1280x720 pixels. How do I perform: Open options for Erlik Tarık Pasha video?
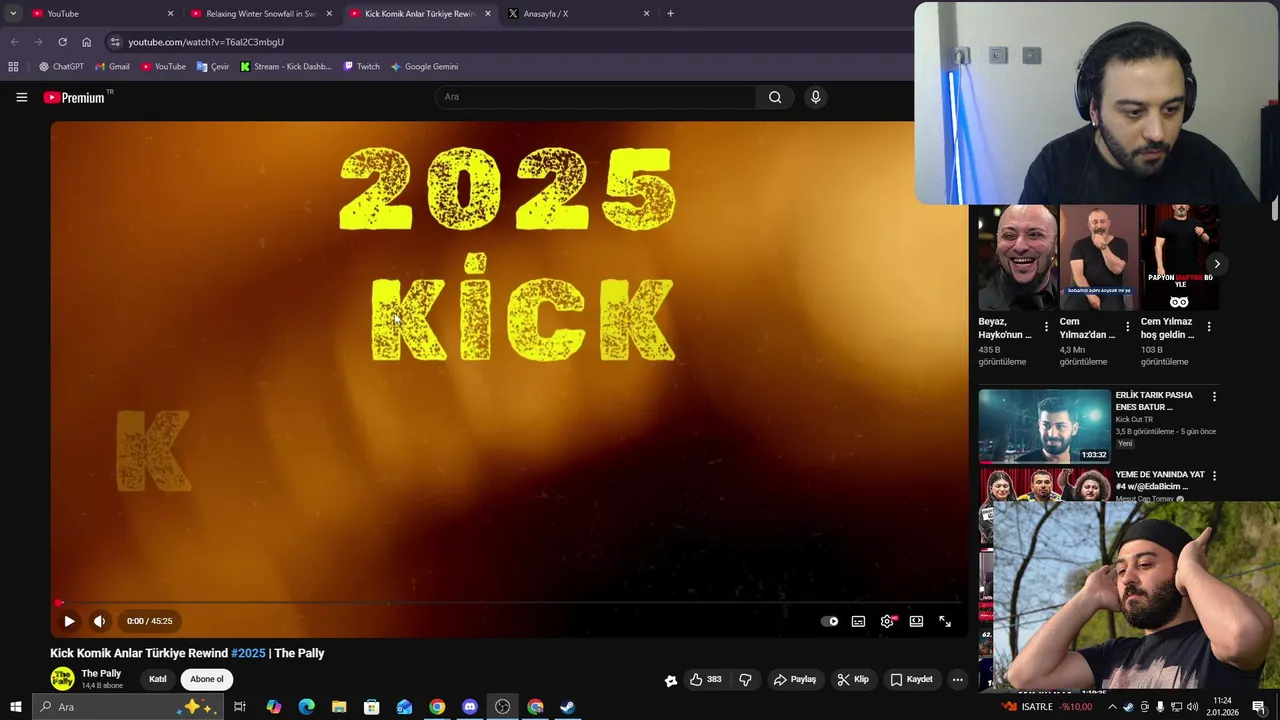point(1214,397)
